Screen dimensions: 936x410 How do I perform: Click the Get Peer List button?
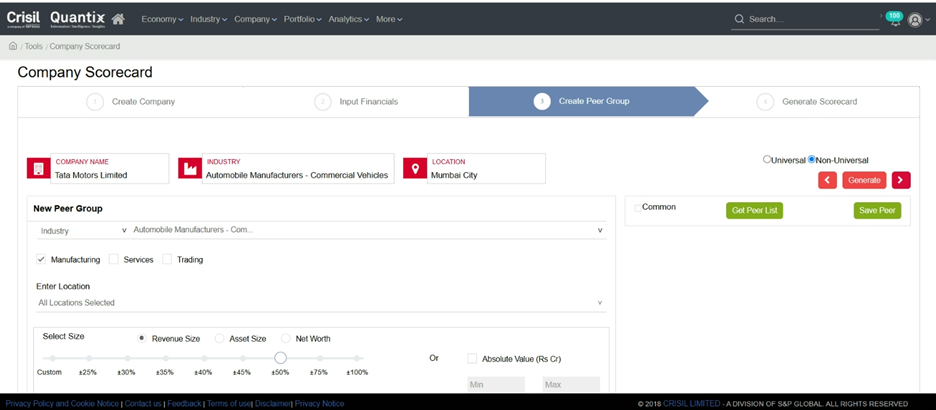coord(755,210)
